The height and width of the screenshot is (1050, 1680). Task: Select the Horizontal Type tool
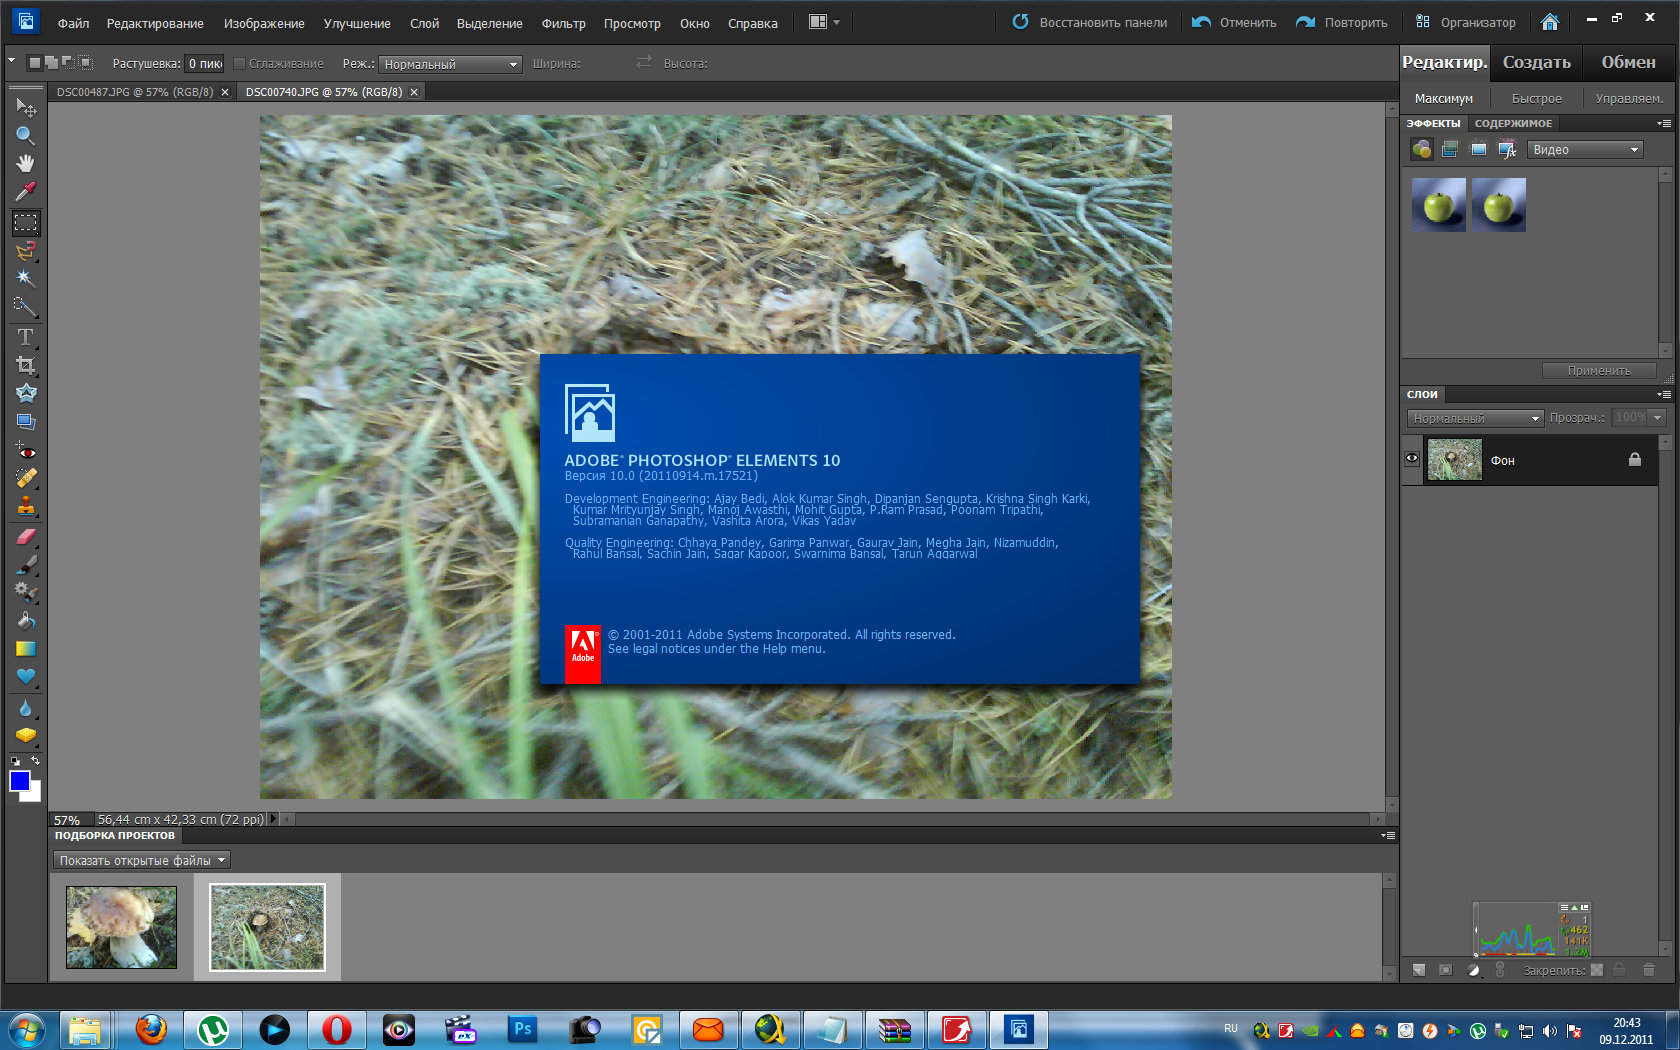(25, 336)
